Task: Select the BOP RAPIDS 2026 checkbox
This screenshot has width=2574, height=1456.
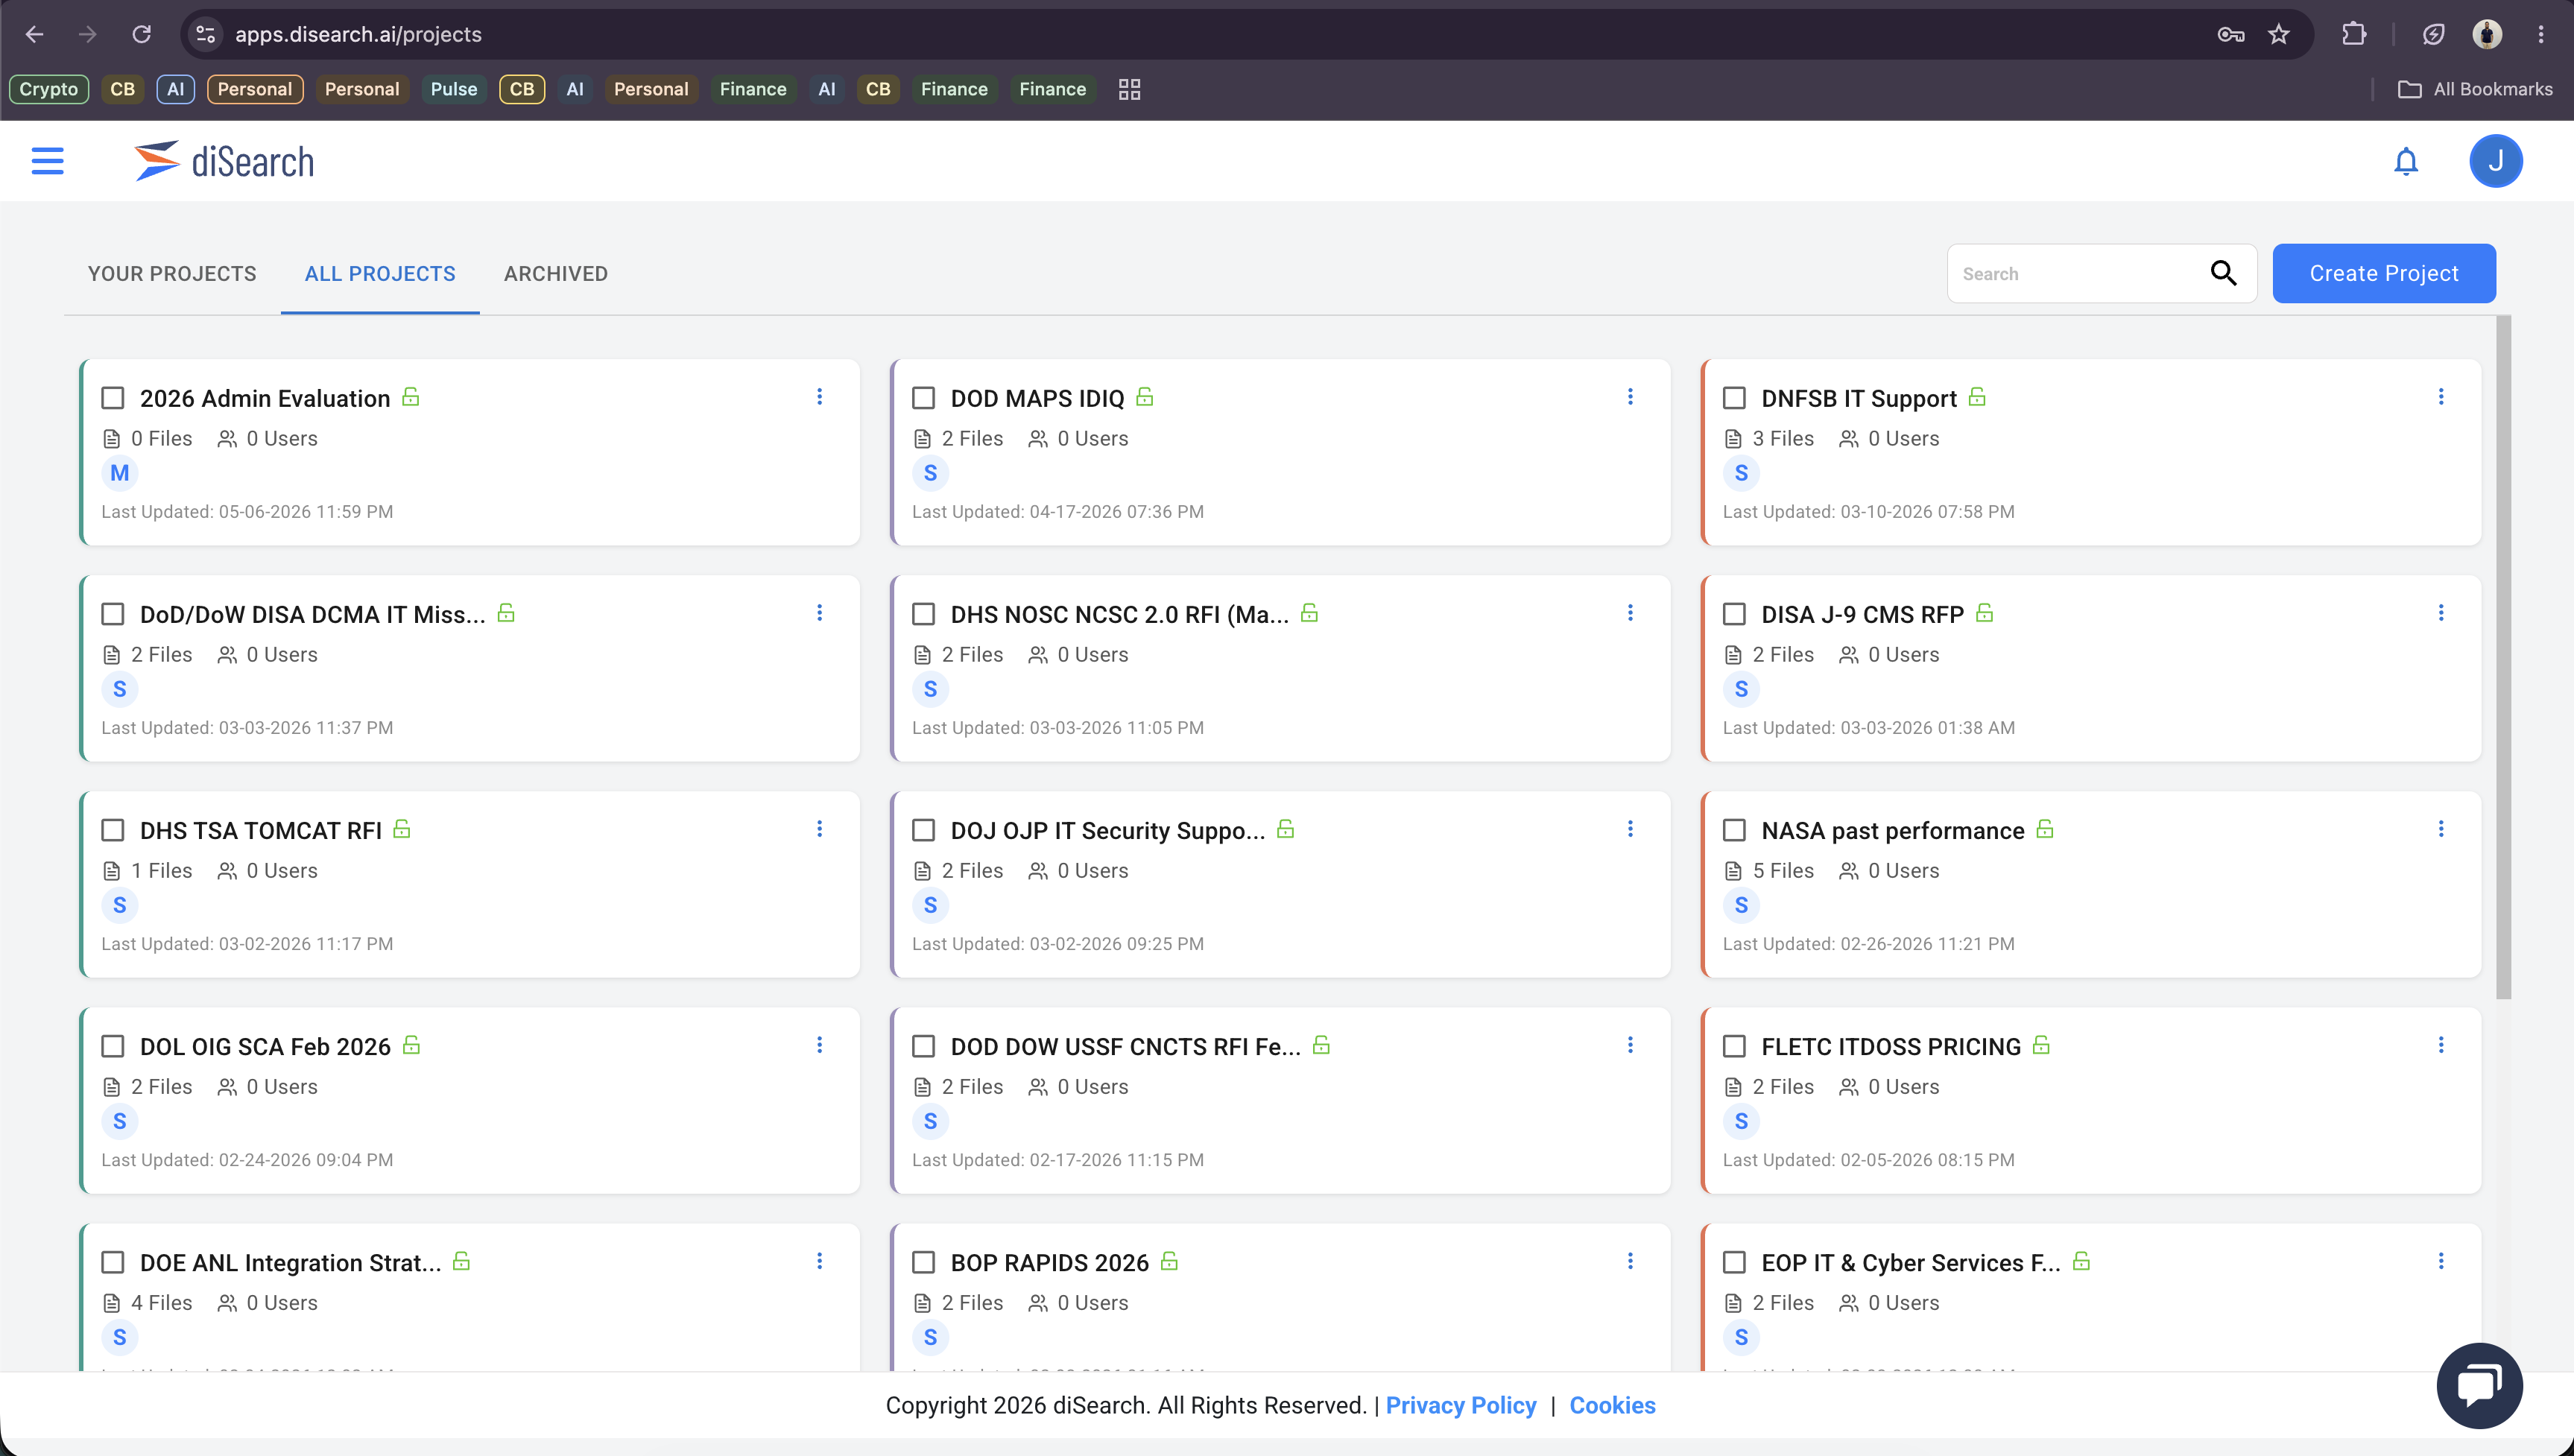Action: 924,1262
